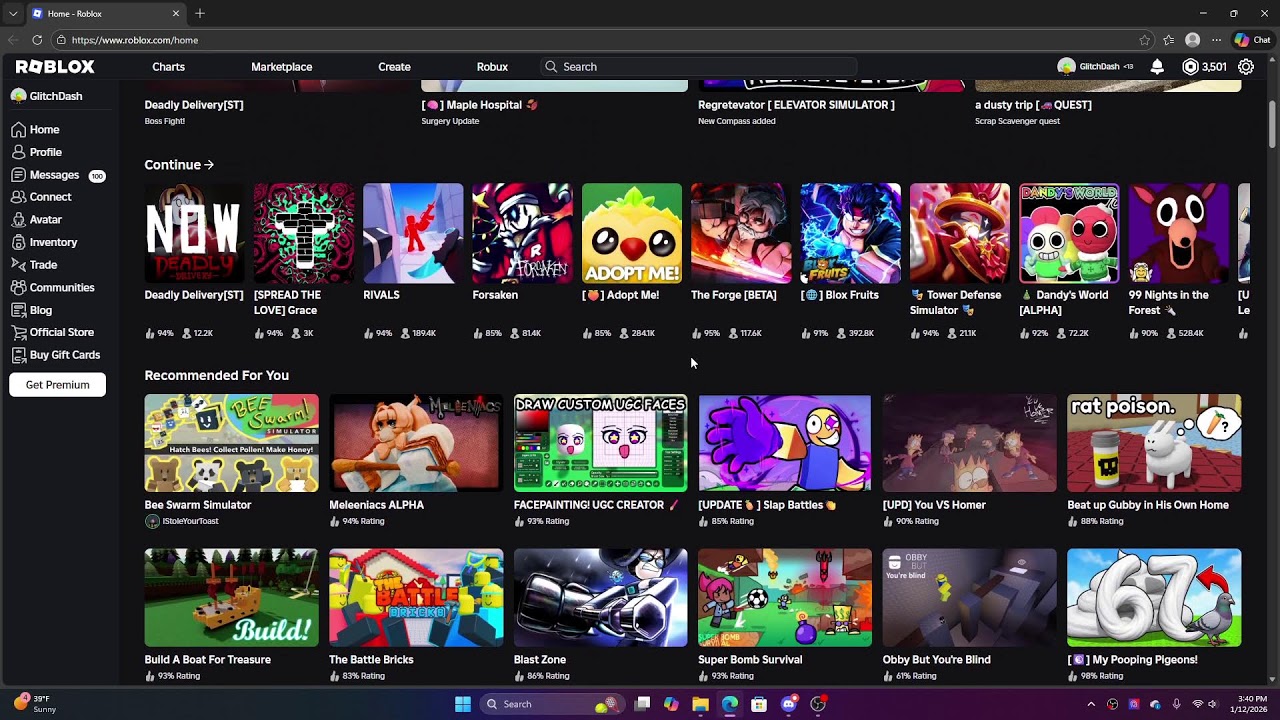Open the Dandy's World thumbnail
This screenshot has height=720, width=1280.
click(1069, 233)
